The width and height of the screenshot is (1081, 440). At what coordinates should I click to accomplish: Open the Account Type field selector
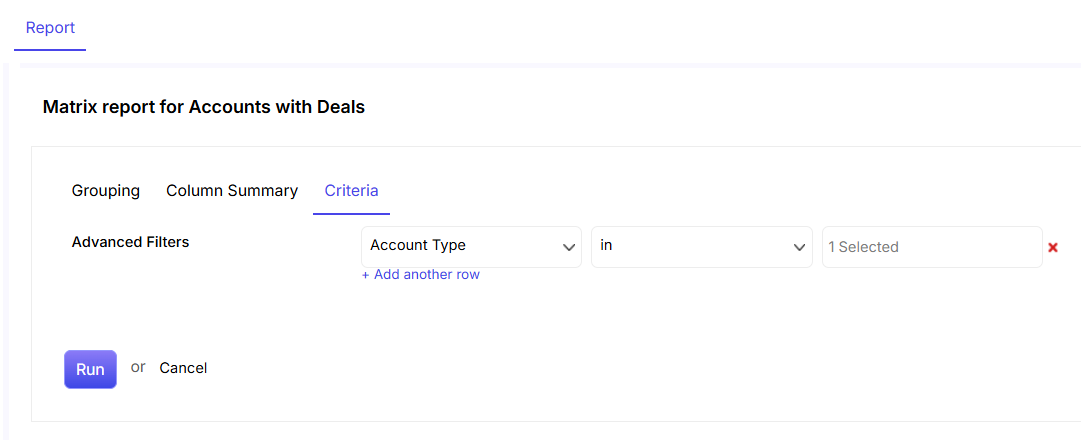pyautogui.click(x=472, y=247)
